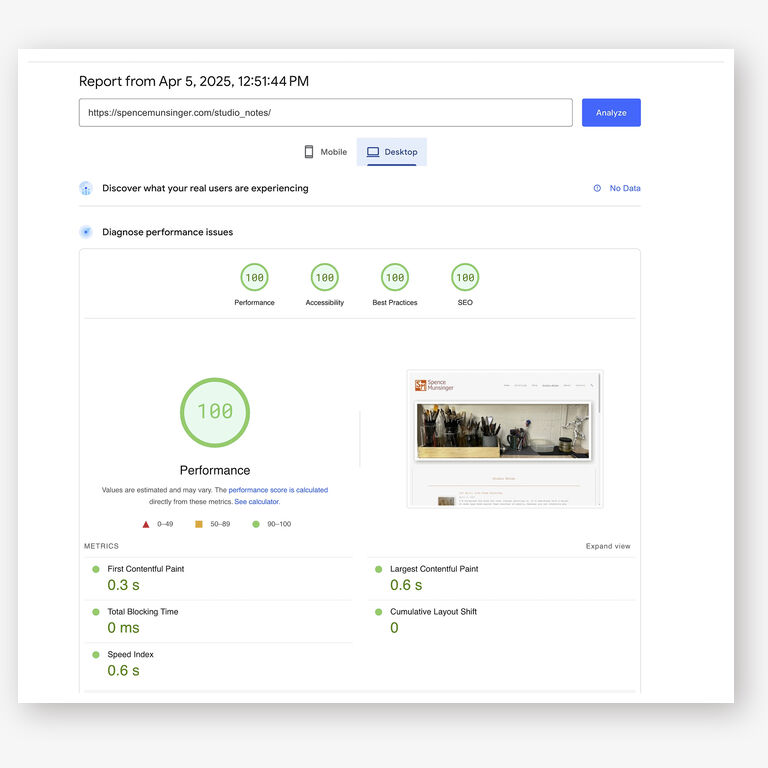Screen dimensions: 768x768
Task: Click the diagnose performance issues icon
Action: click(86, 232)
